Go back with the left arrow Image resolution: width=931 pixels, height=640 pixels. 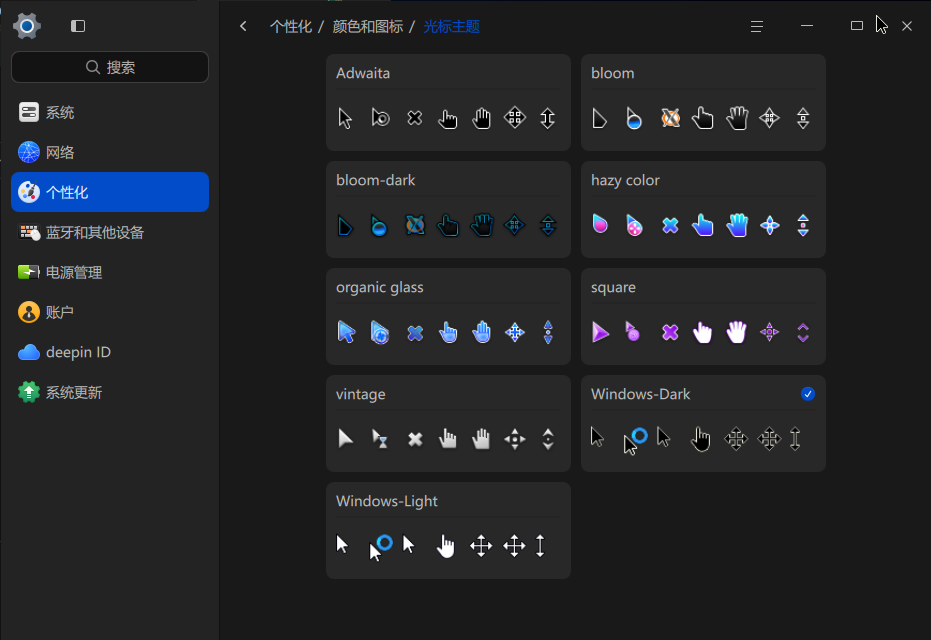[x=243, y=26]
